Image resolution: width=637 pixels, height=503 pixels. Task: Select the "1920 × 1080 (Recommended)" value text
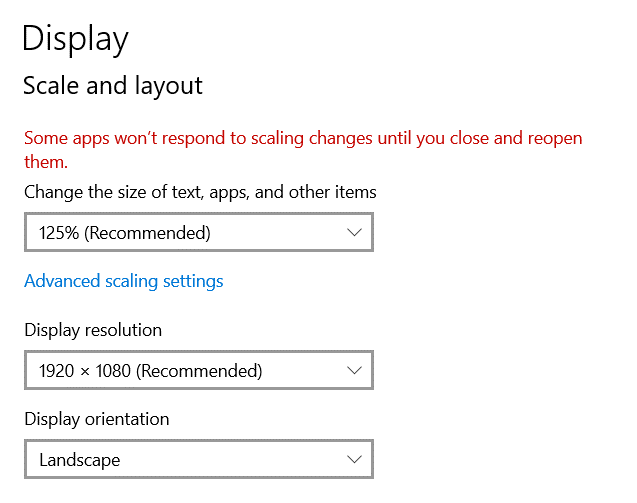point(150,371)
